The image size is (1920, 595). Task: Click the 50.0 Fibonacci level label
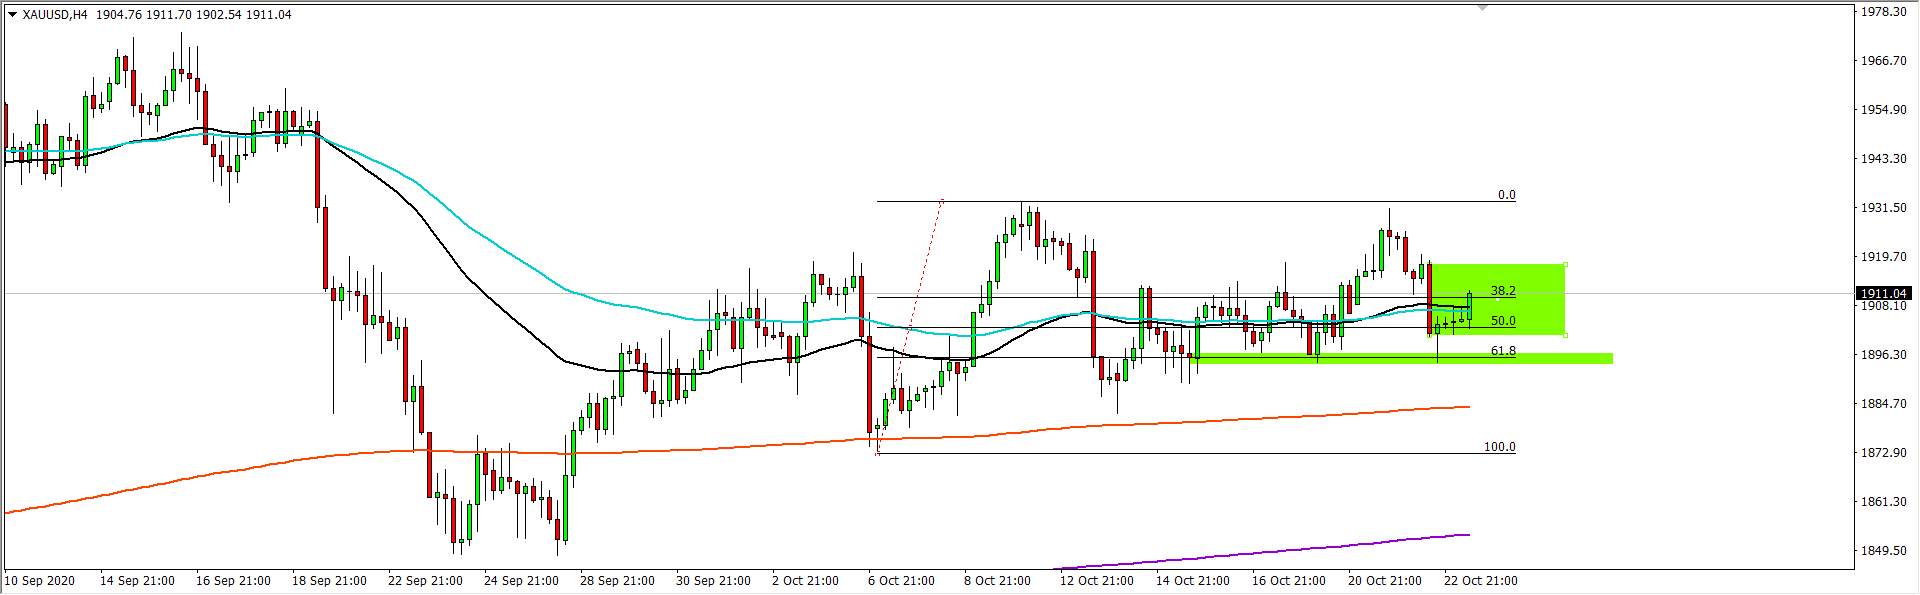[x=1503, y=321]
